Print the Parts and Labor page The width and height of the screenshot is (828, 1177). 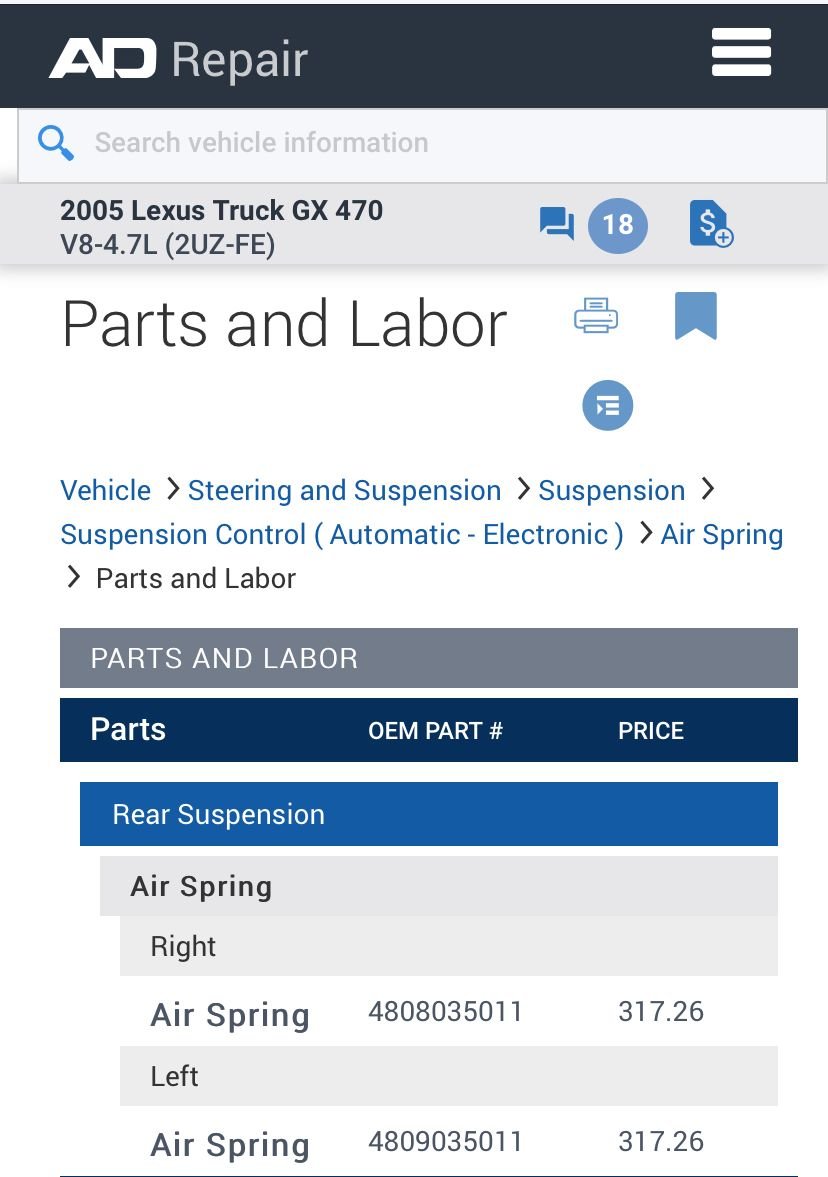pos(596,315)
